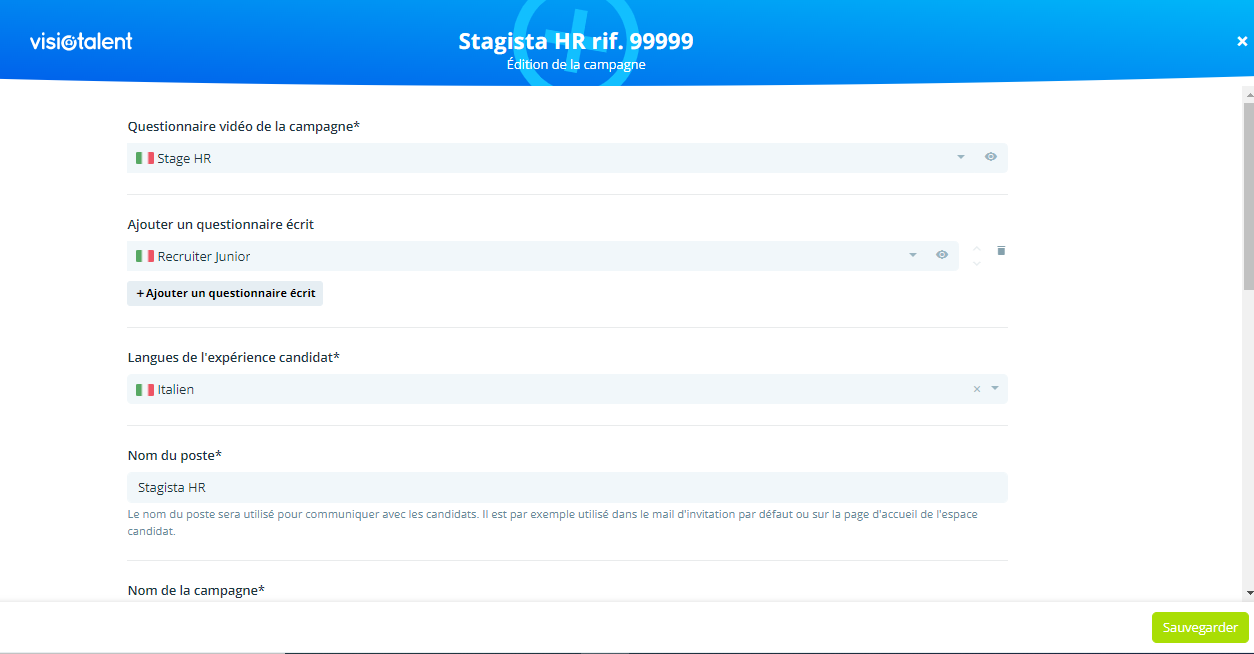The height and width of the screenshot is (654, 1254).
Task: Click the scrollbar up arrow
Action: (1248, 94)
